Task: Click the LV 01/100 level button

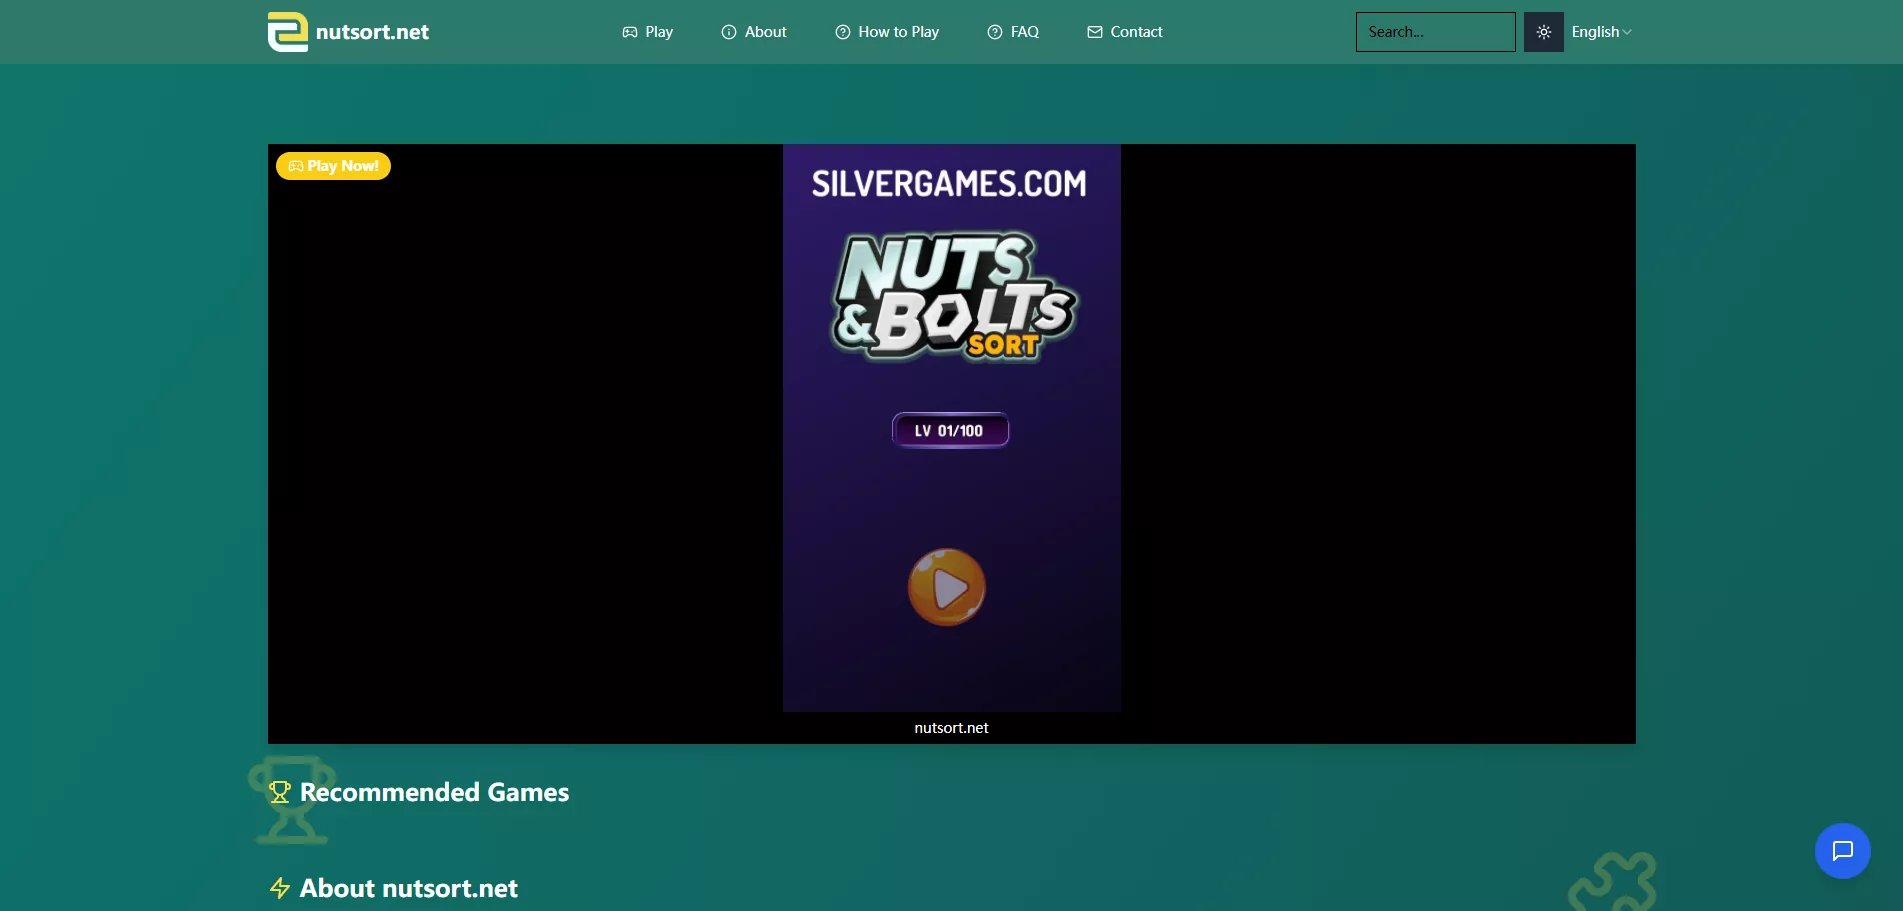Action: click(x=950, y=431)
